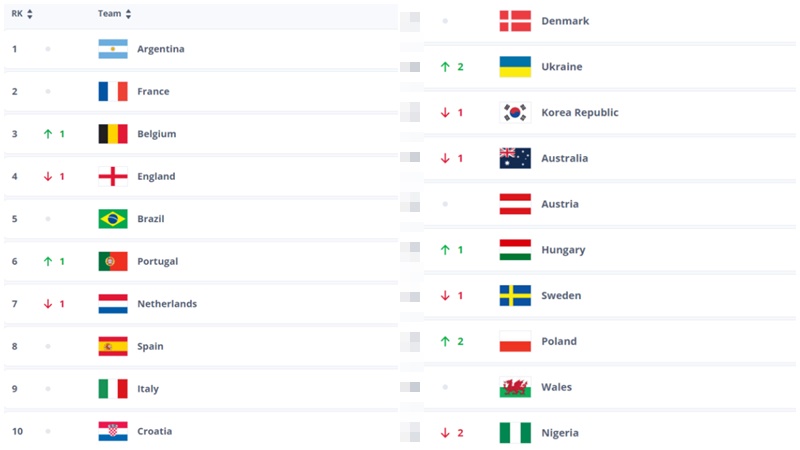Click the Italy row rank number 9
800x450 pixels.
click(x=15, y=389)
